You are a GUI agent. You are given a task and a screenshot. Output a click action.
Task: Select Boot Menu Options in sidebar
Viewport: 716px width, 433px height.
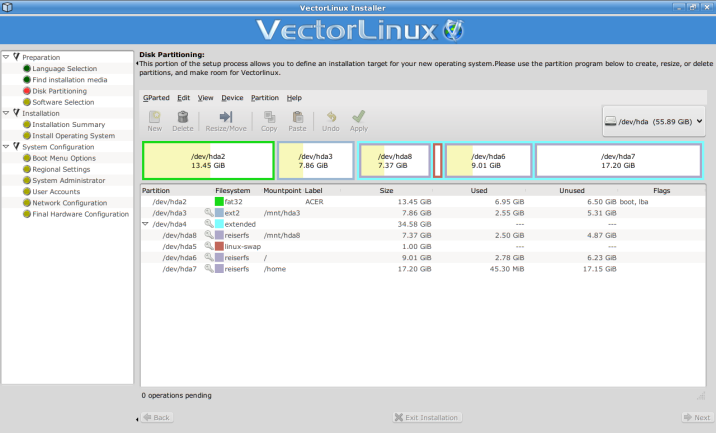tap(64, 158)
